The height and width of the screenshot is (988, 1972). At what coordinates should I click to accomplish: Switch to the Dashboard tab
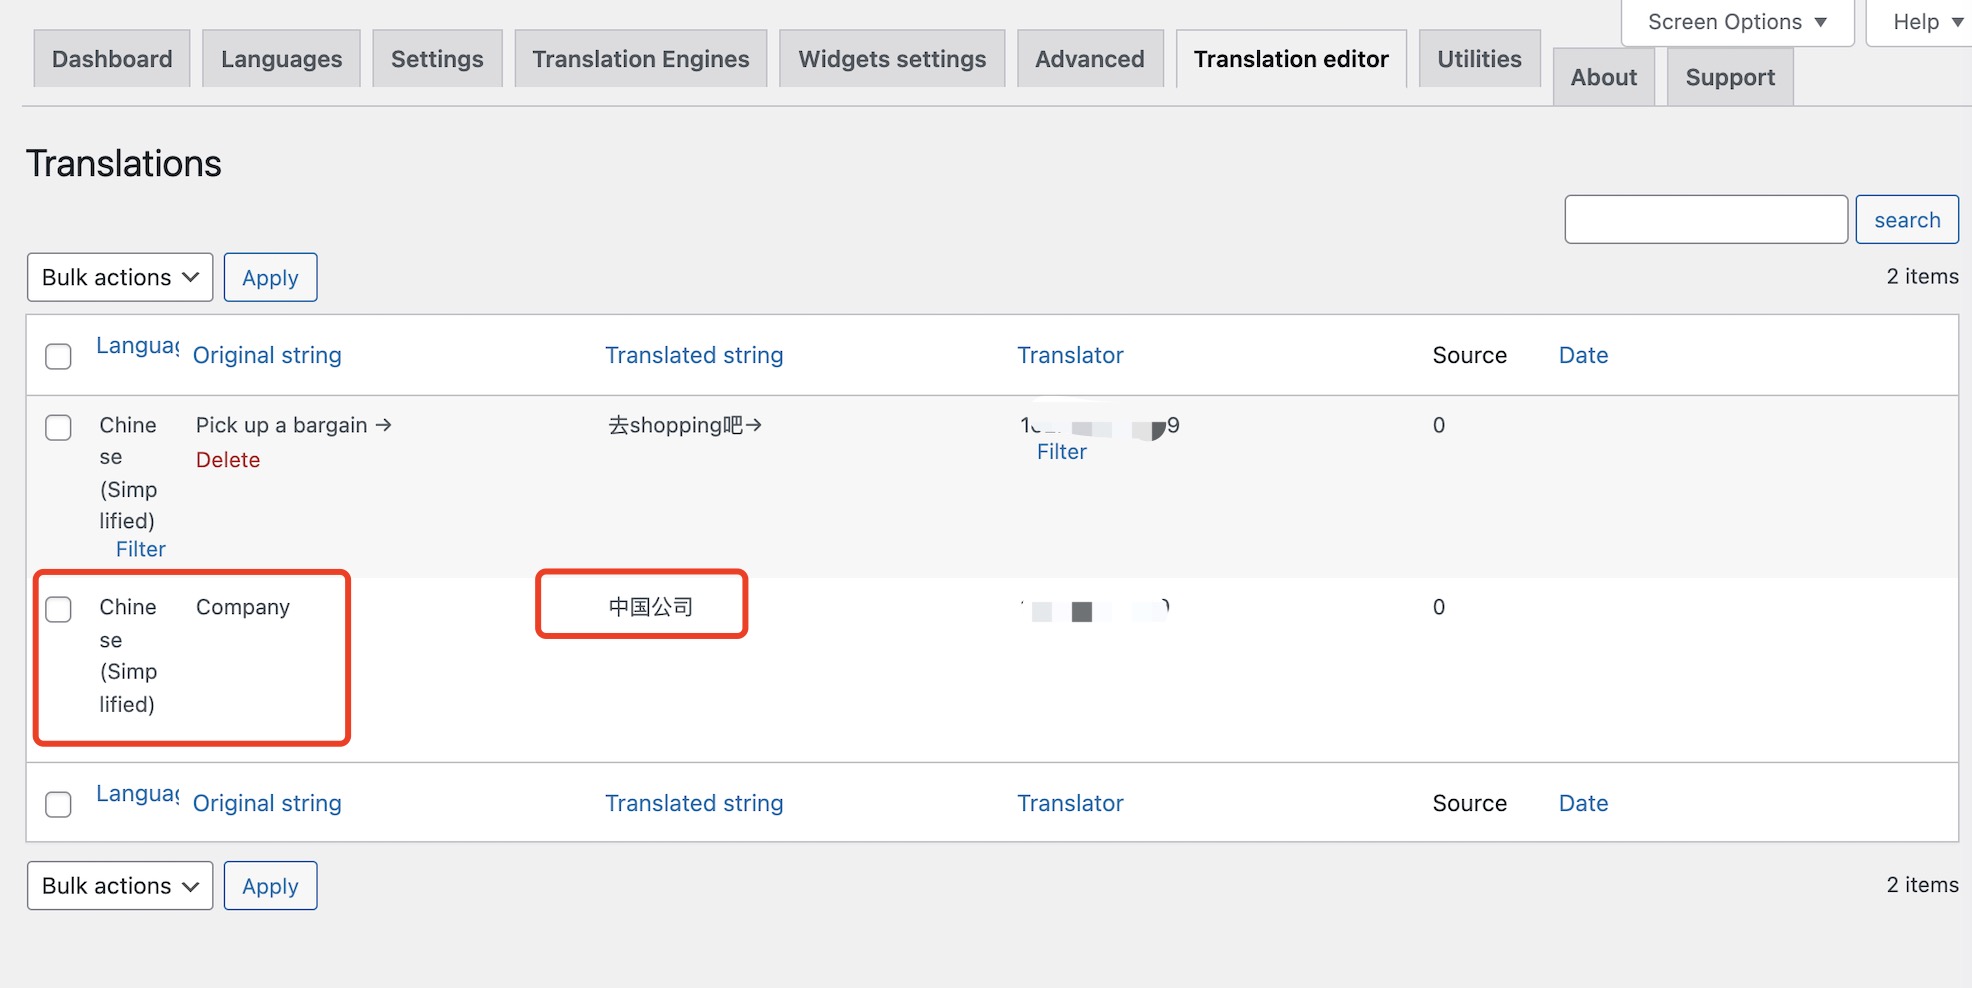[x=112, y=60]
